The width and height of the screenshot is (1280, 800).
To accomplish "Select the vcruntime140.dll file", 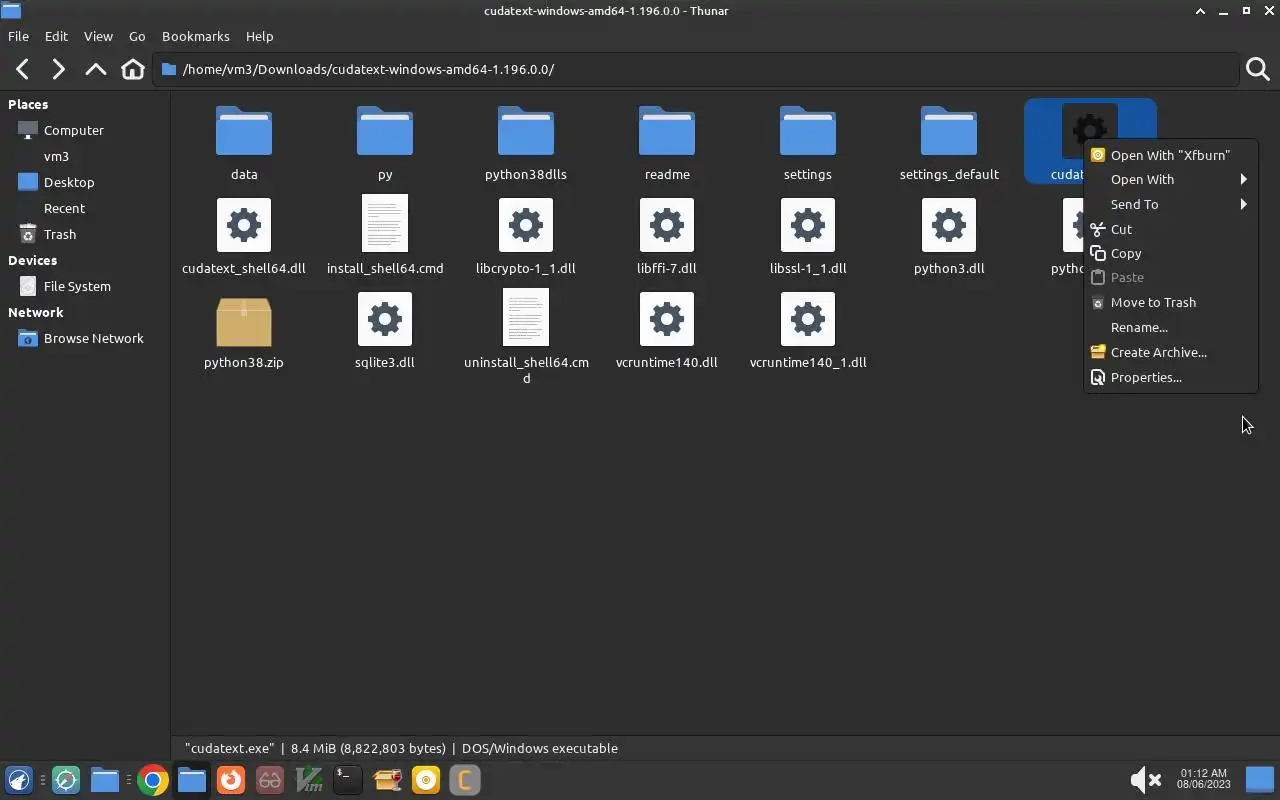I will (667, 330).
